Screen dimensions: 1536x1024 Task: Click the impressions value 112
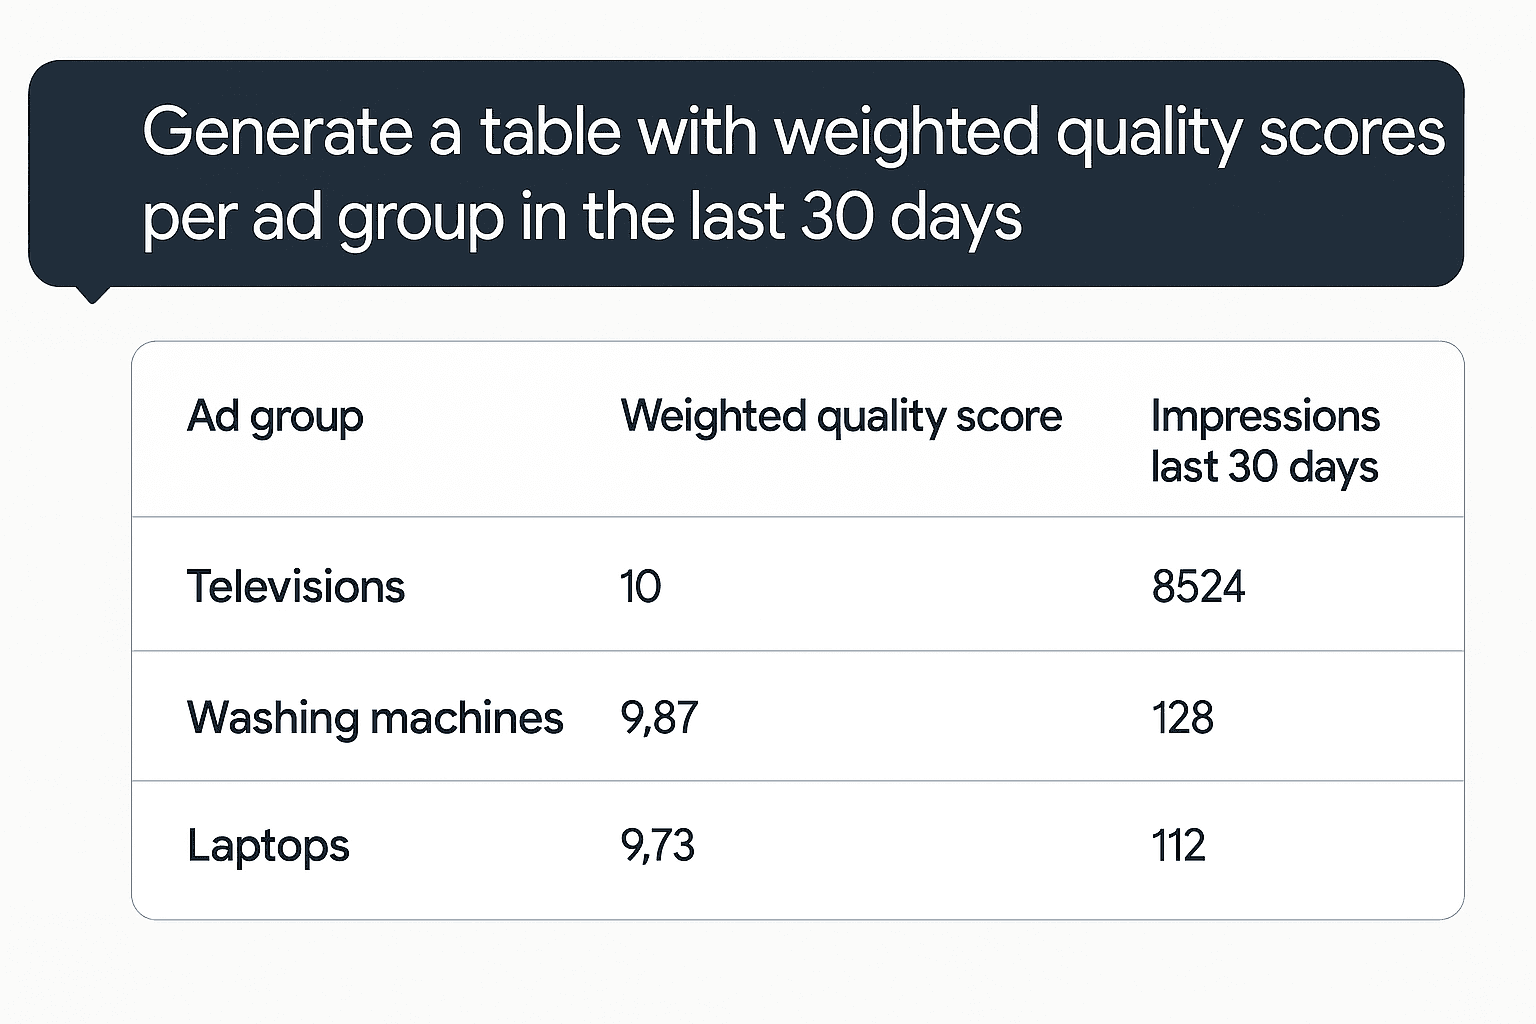pyautogui.click(x=1178, y=846)
